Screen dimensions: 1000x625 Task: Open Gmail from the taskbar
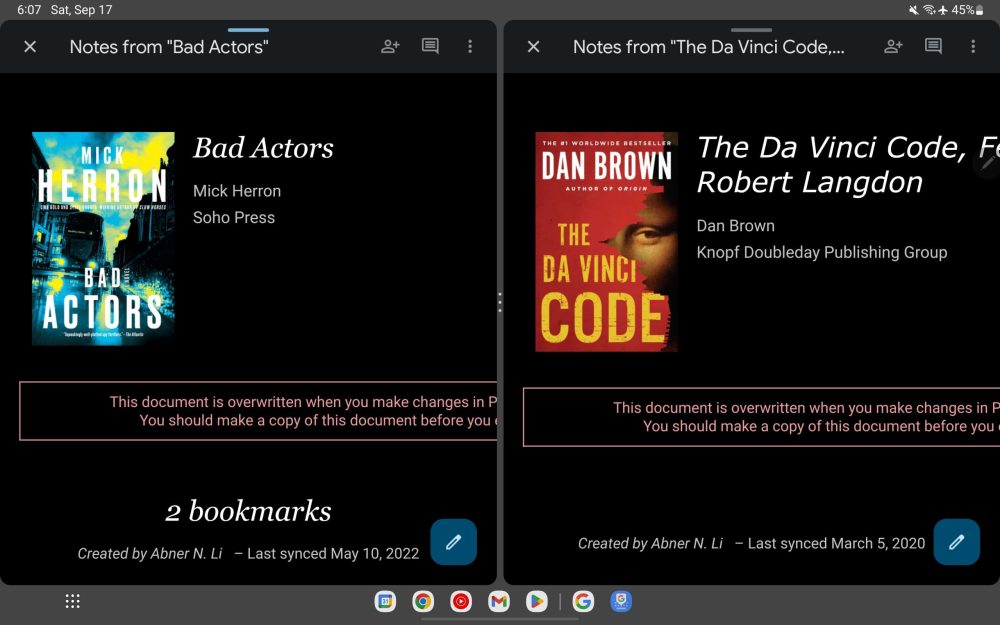click(499, 601)
